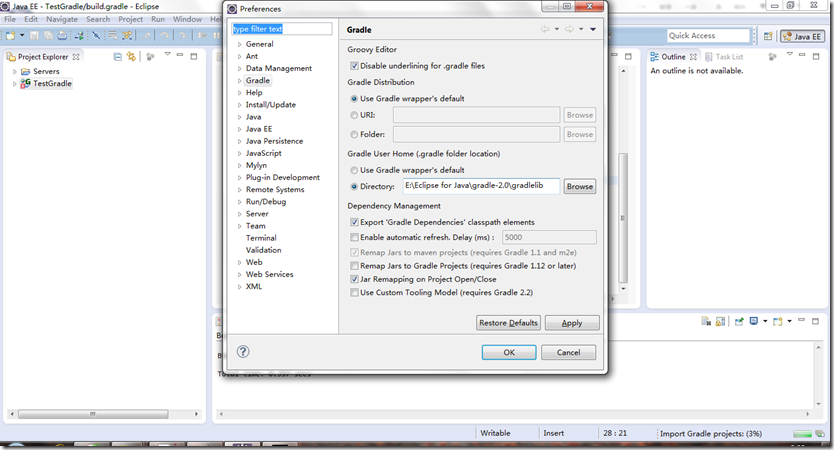834x450 pixels.
Task: Minimize the Project Explorer view
Action: [x=180, y=55]
